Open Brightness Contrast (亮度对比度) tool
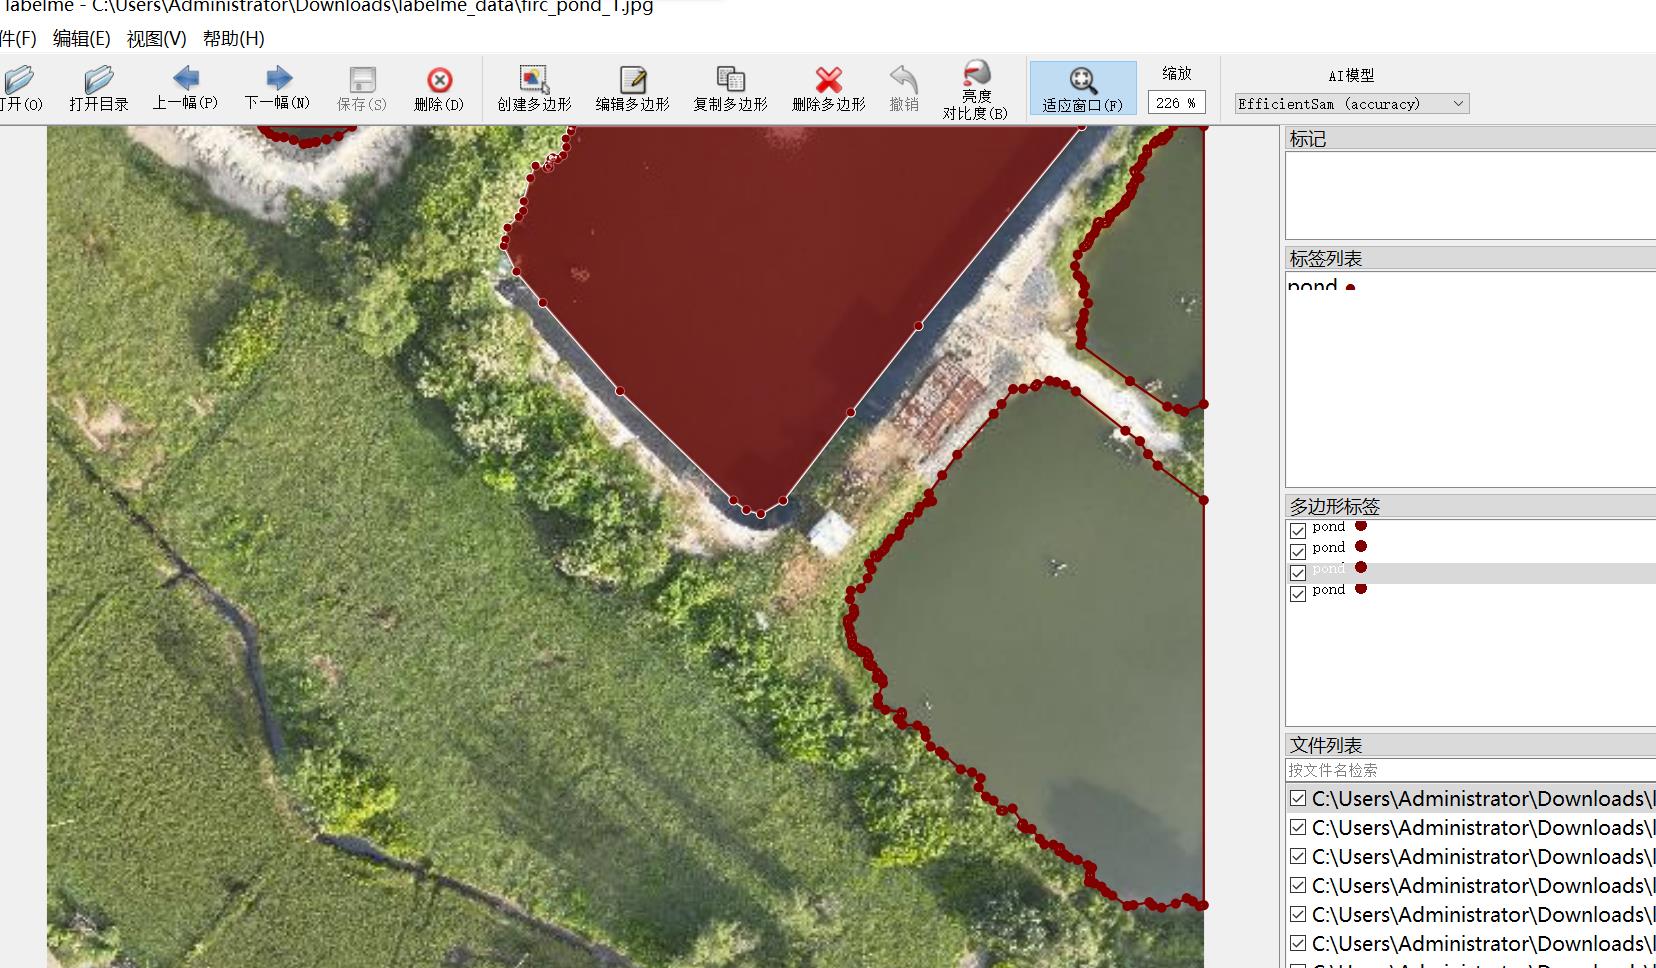This screenshot has width=1656, height=968. (975, 88)
